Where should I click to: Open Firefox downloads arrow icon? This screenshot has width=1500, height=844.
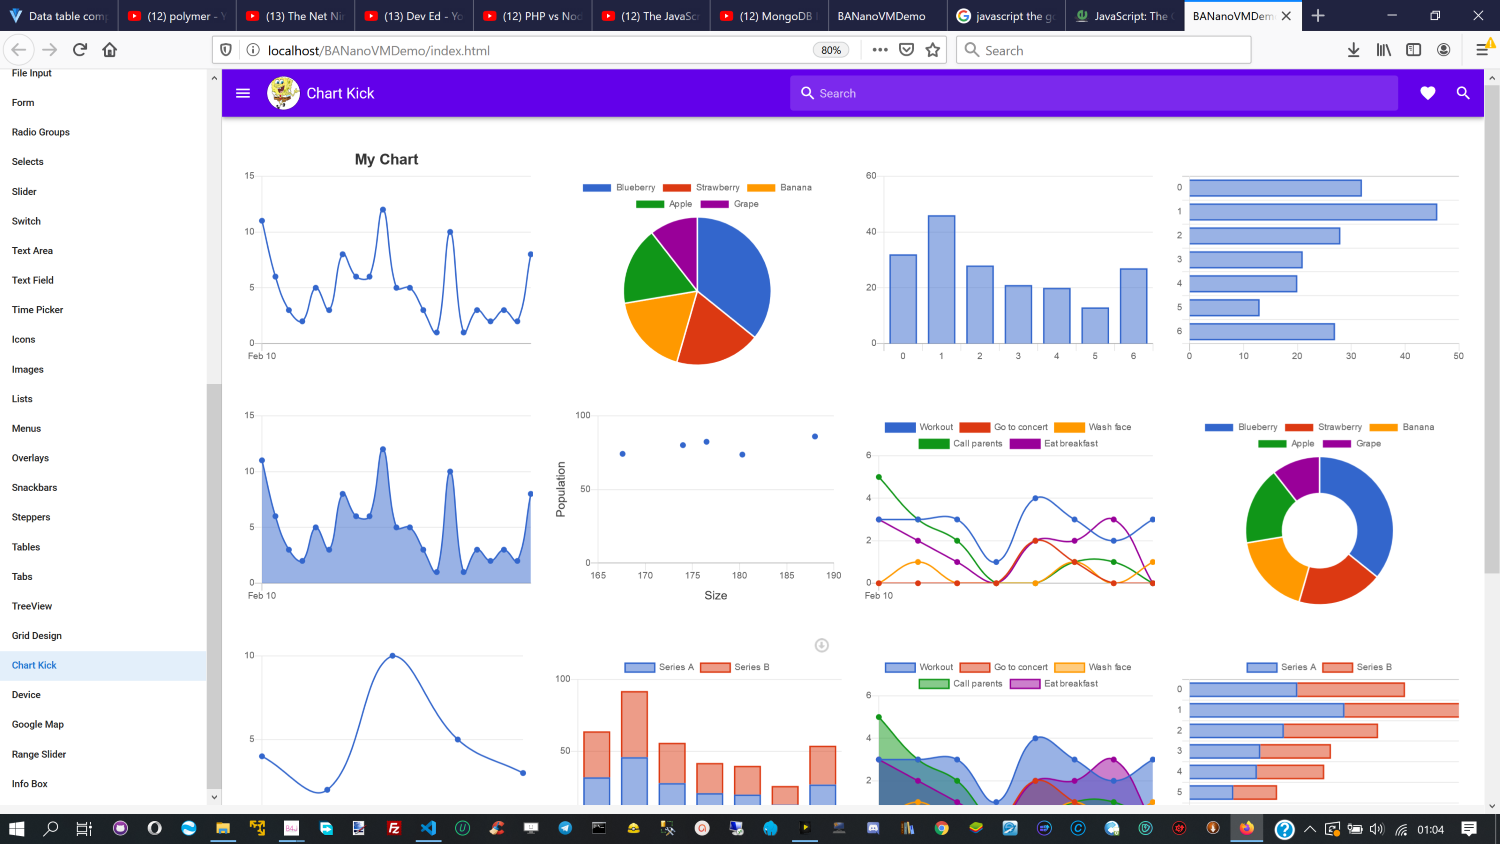coord(1353,50)
